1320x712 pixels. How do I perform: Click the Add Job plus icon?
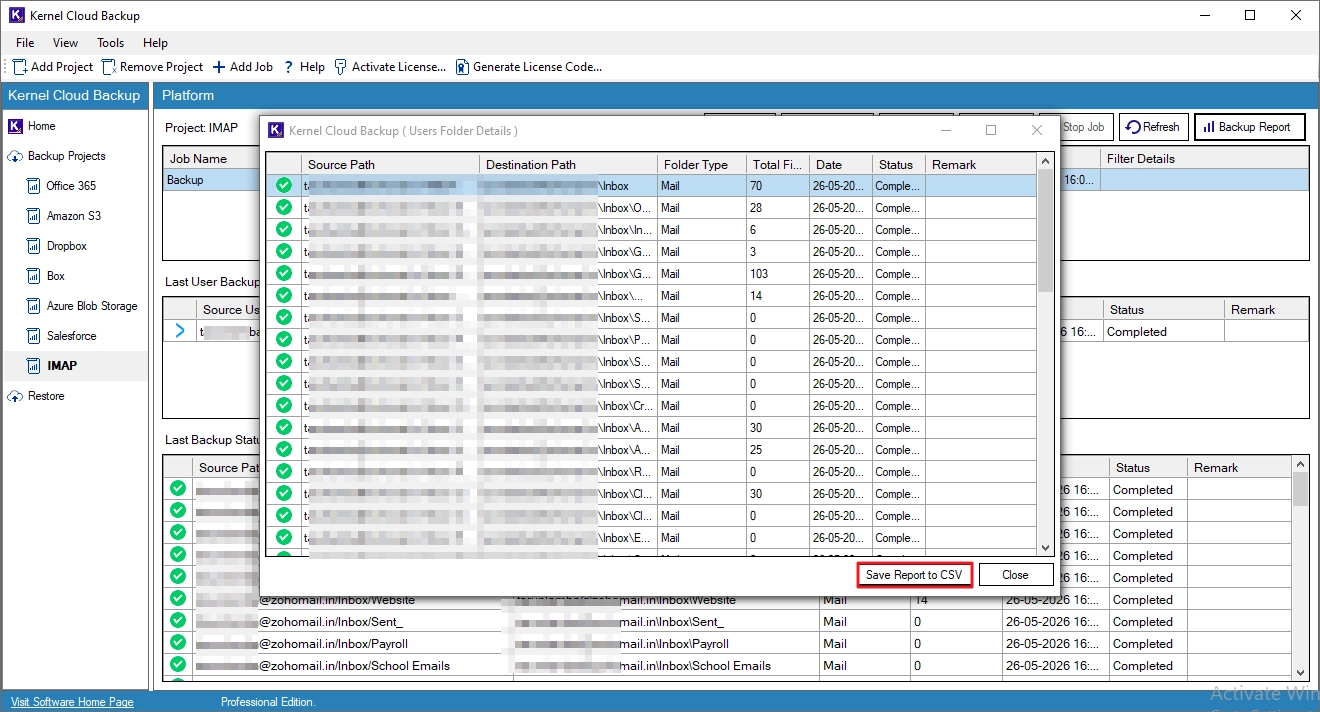click(x=219, y=67)
